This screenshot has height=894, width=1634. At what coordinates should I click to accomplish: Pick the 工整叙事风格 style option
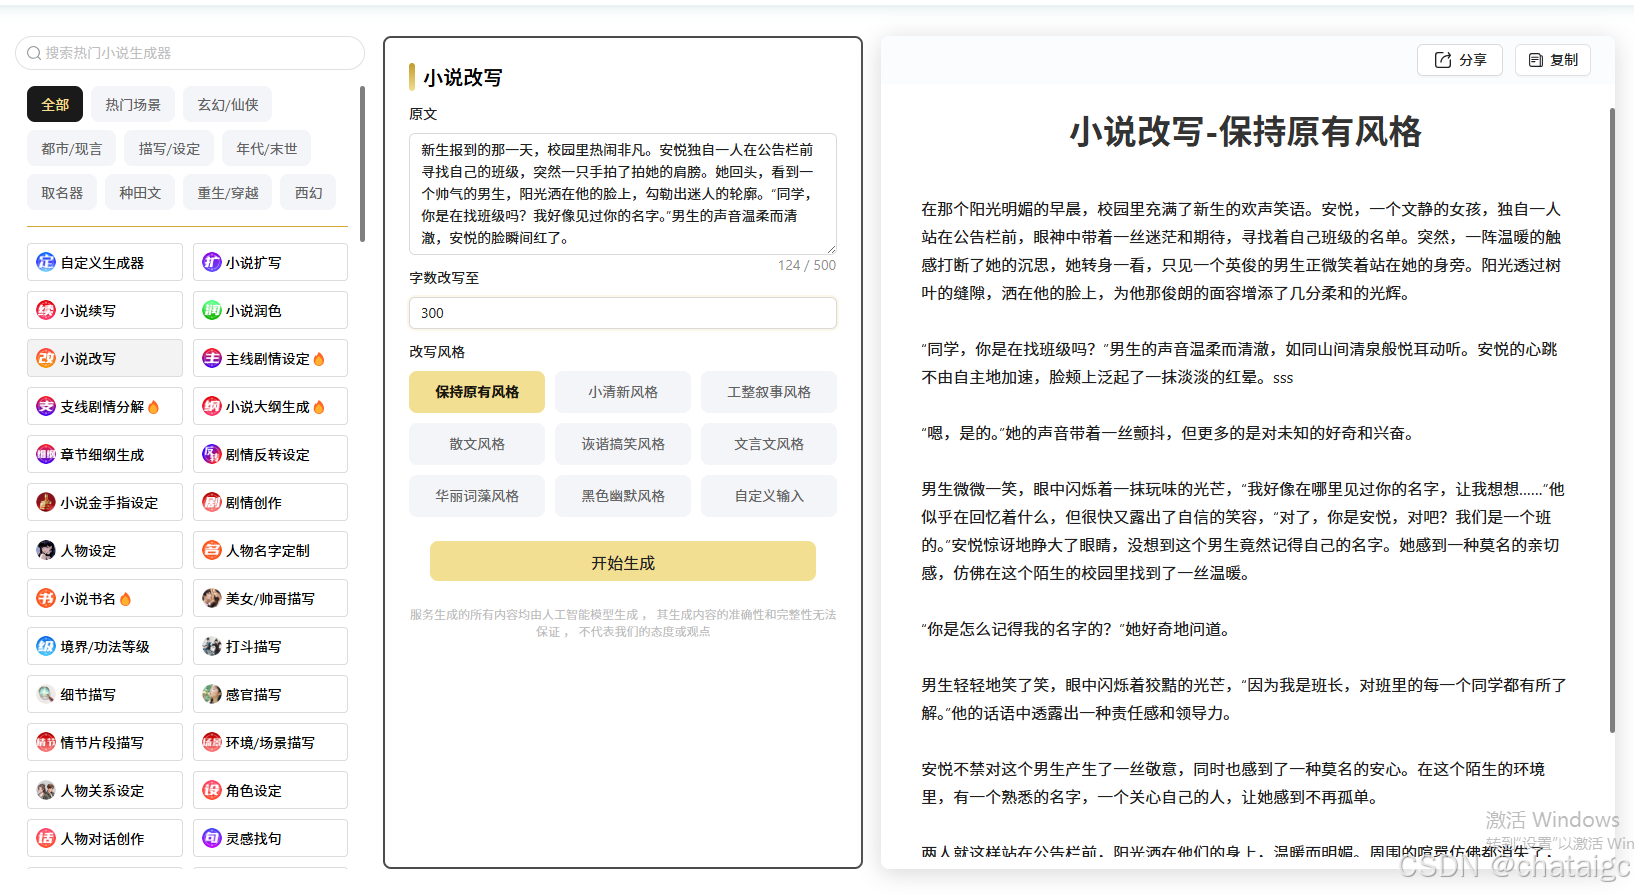click(769, 392)
